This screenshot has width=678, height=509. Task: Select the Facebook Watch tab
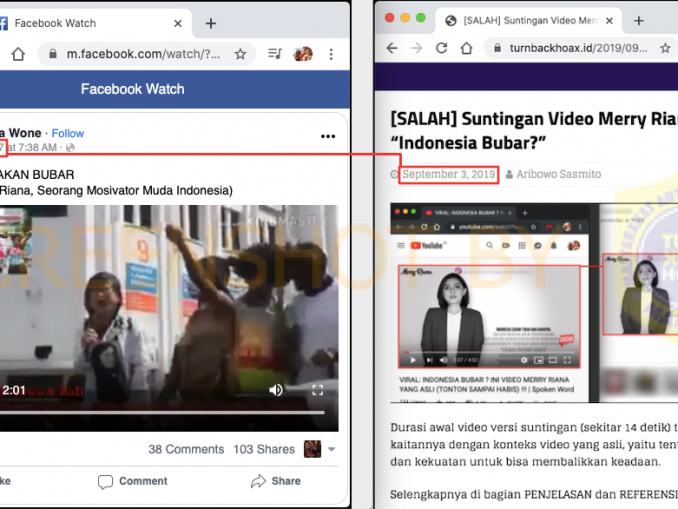[x=93, y=23]
